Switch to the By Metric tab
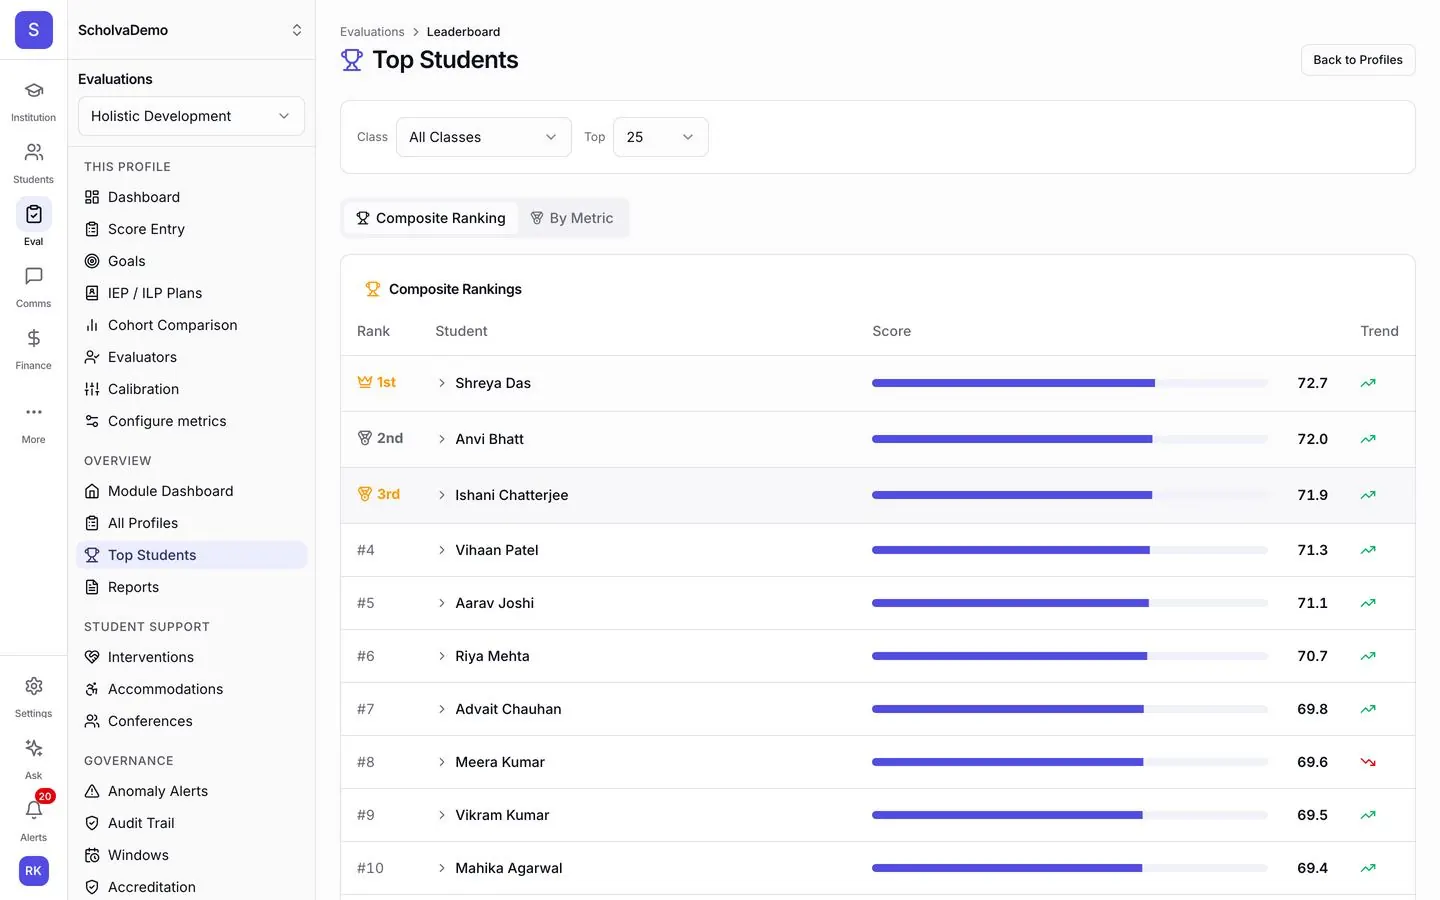 coord(572,218)
